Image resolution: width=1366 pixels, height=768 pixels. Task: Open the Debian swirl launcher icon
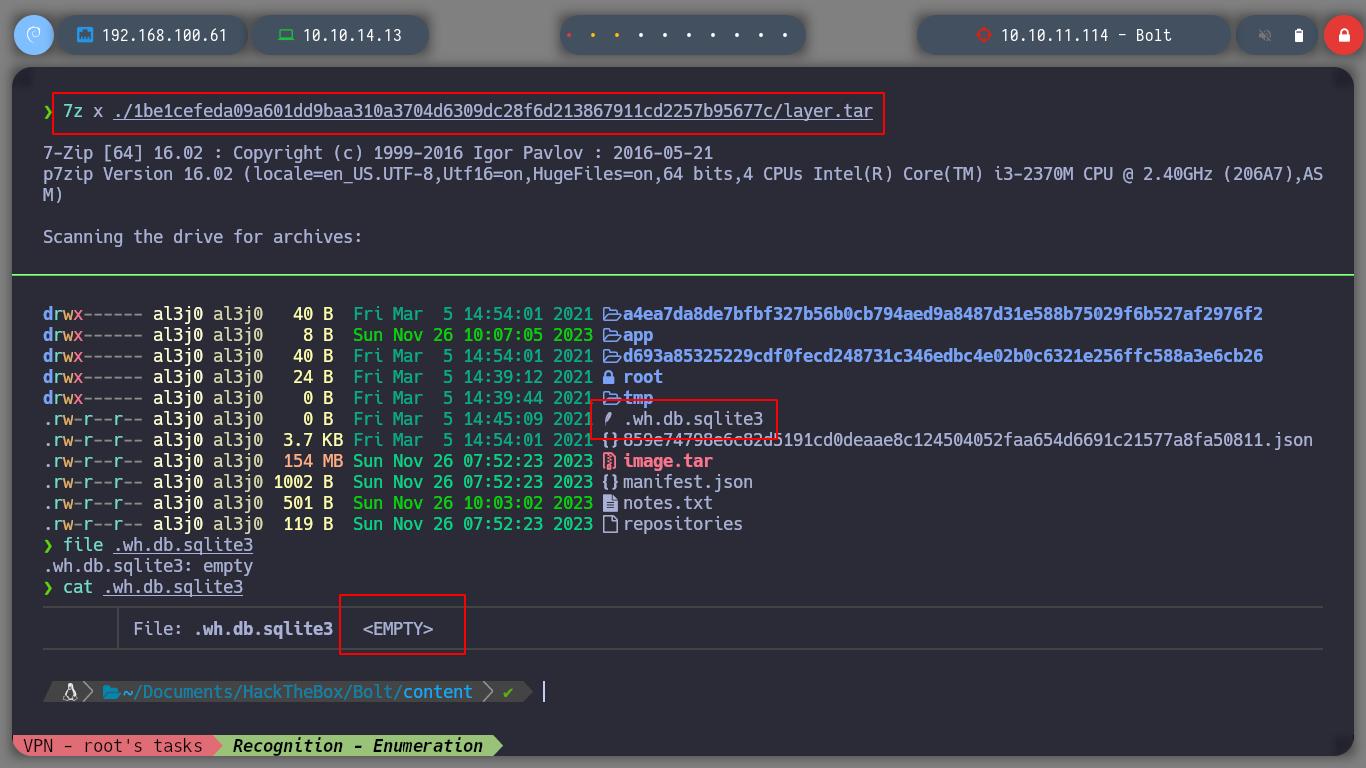33,35
